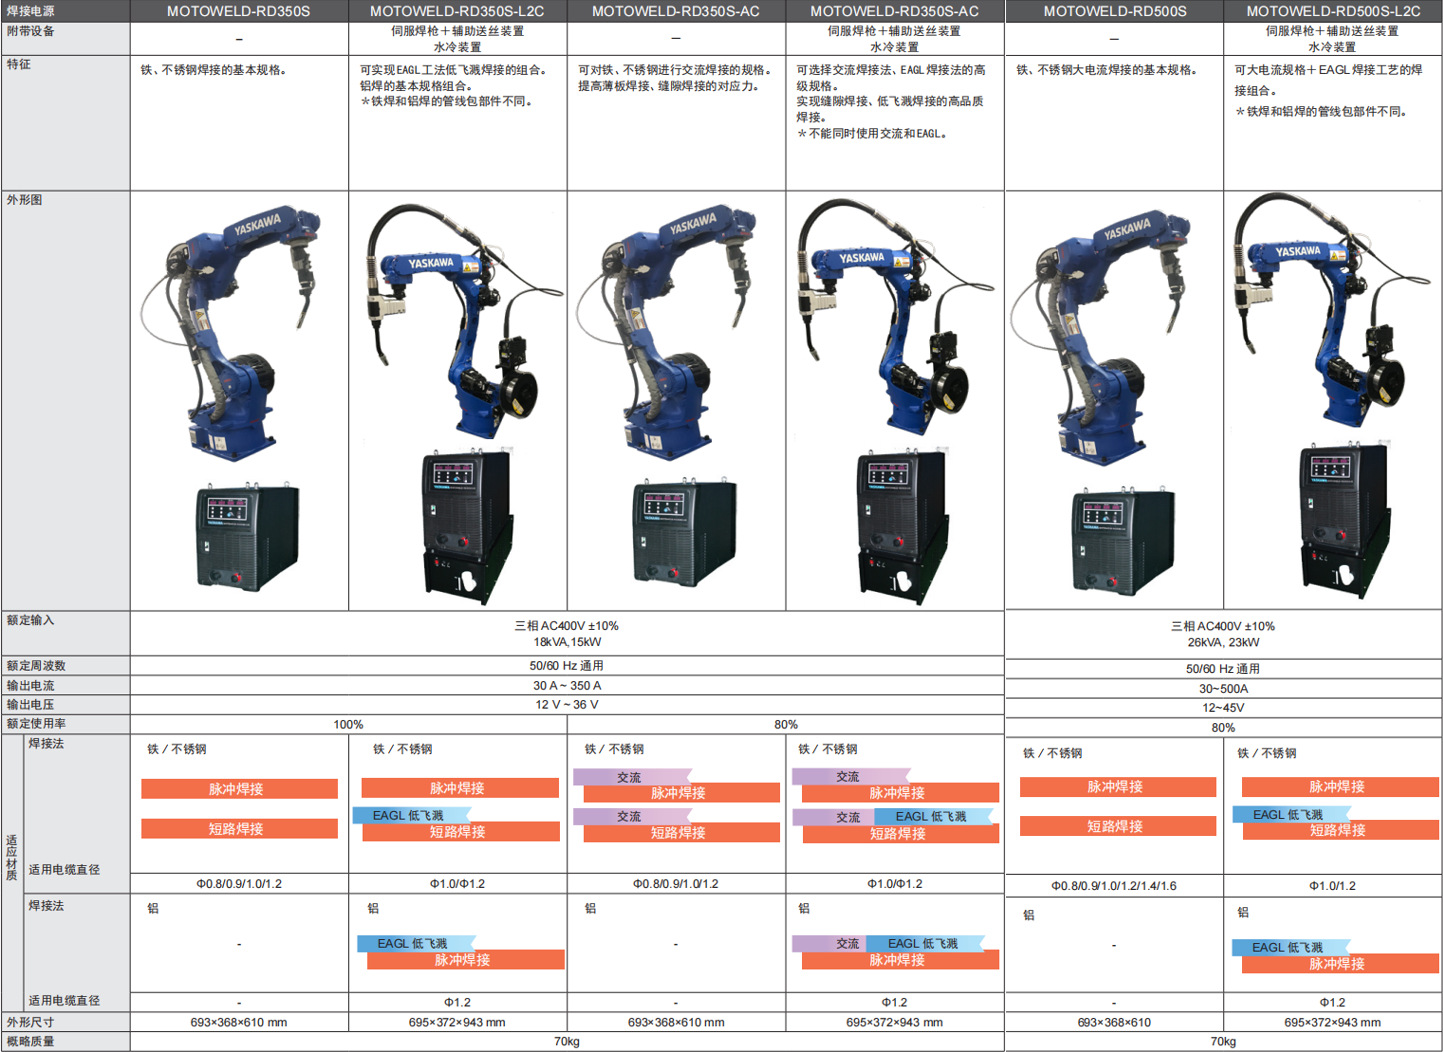Viewport: 1443px width, 1052px height.
Task: Select the MOTOWELD-RD500S-L2C column header
Action: 1333,11
